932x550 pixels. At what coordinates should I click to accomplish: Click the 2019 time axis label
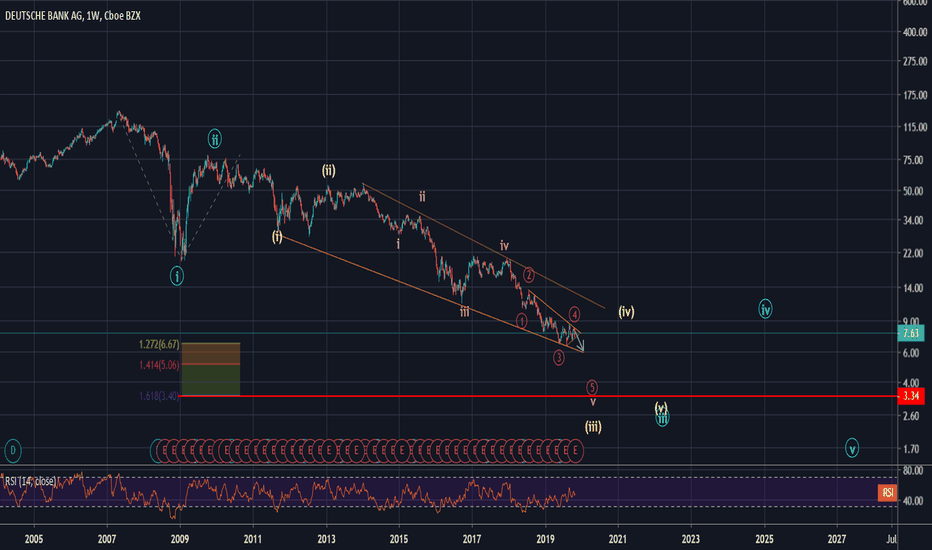(x=545, y=539)
